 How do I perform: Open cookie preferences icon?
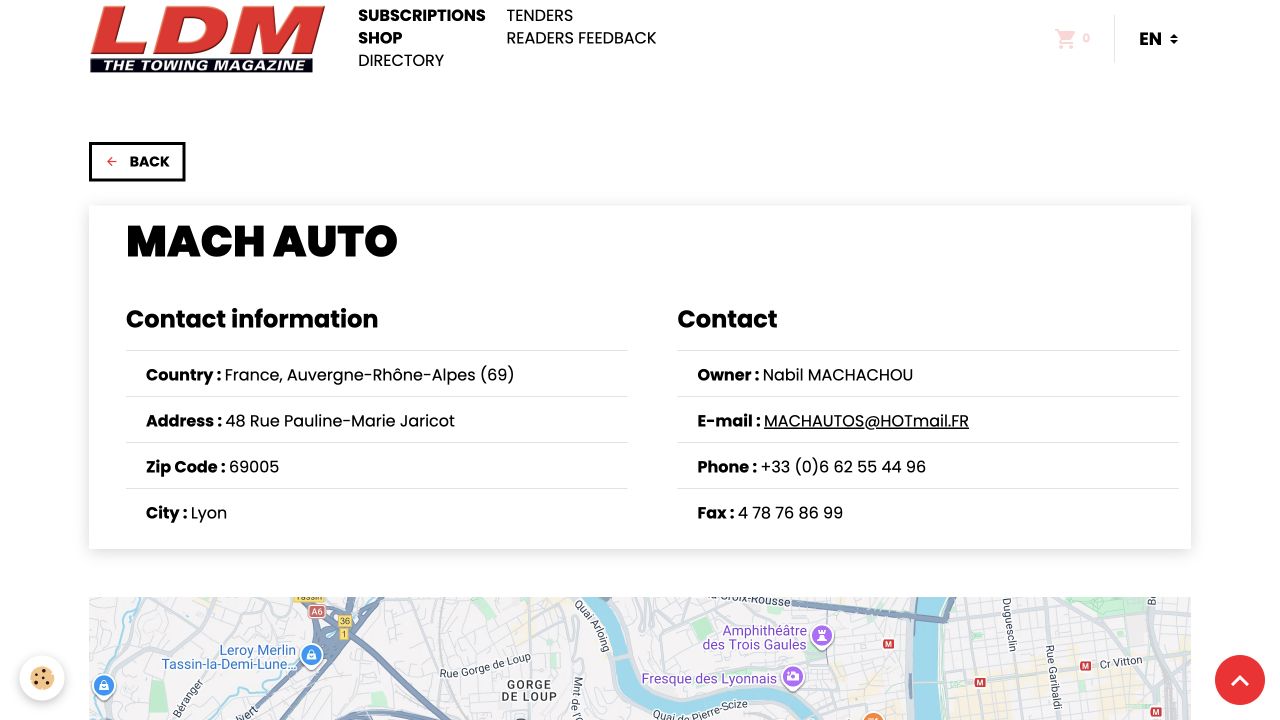coord(42,678)
